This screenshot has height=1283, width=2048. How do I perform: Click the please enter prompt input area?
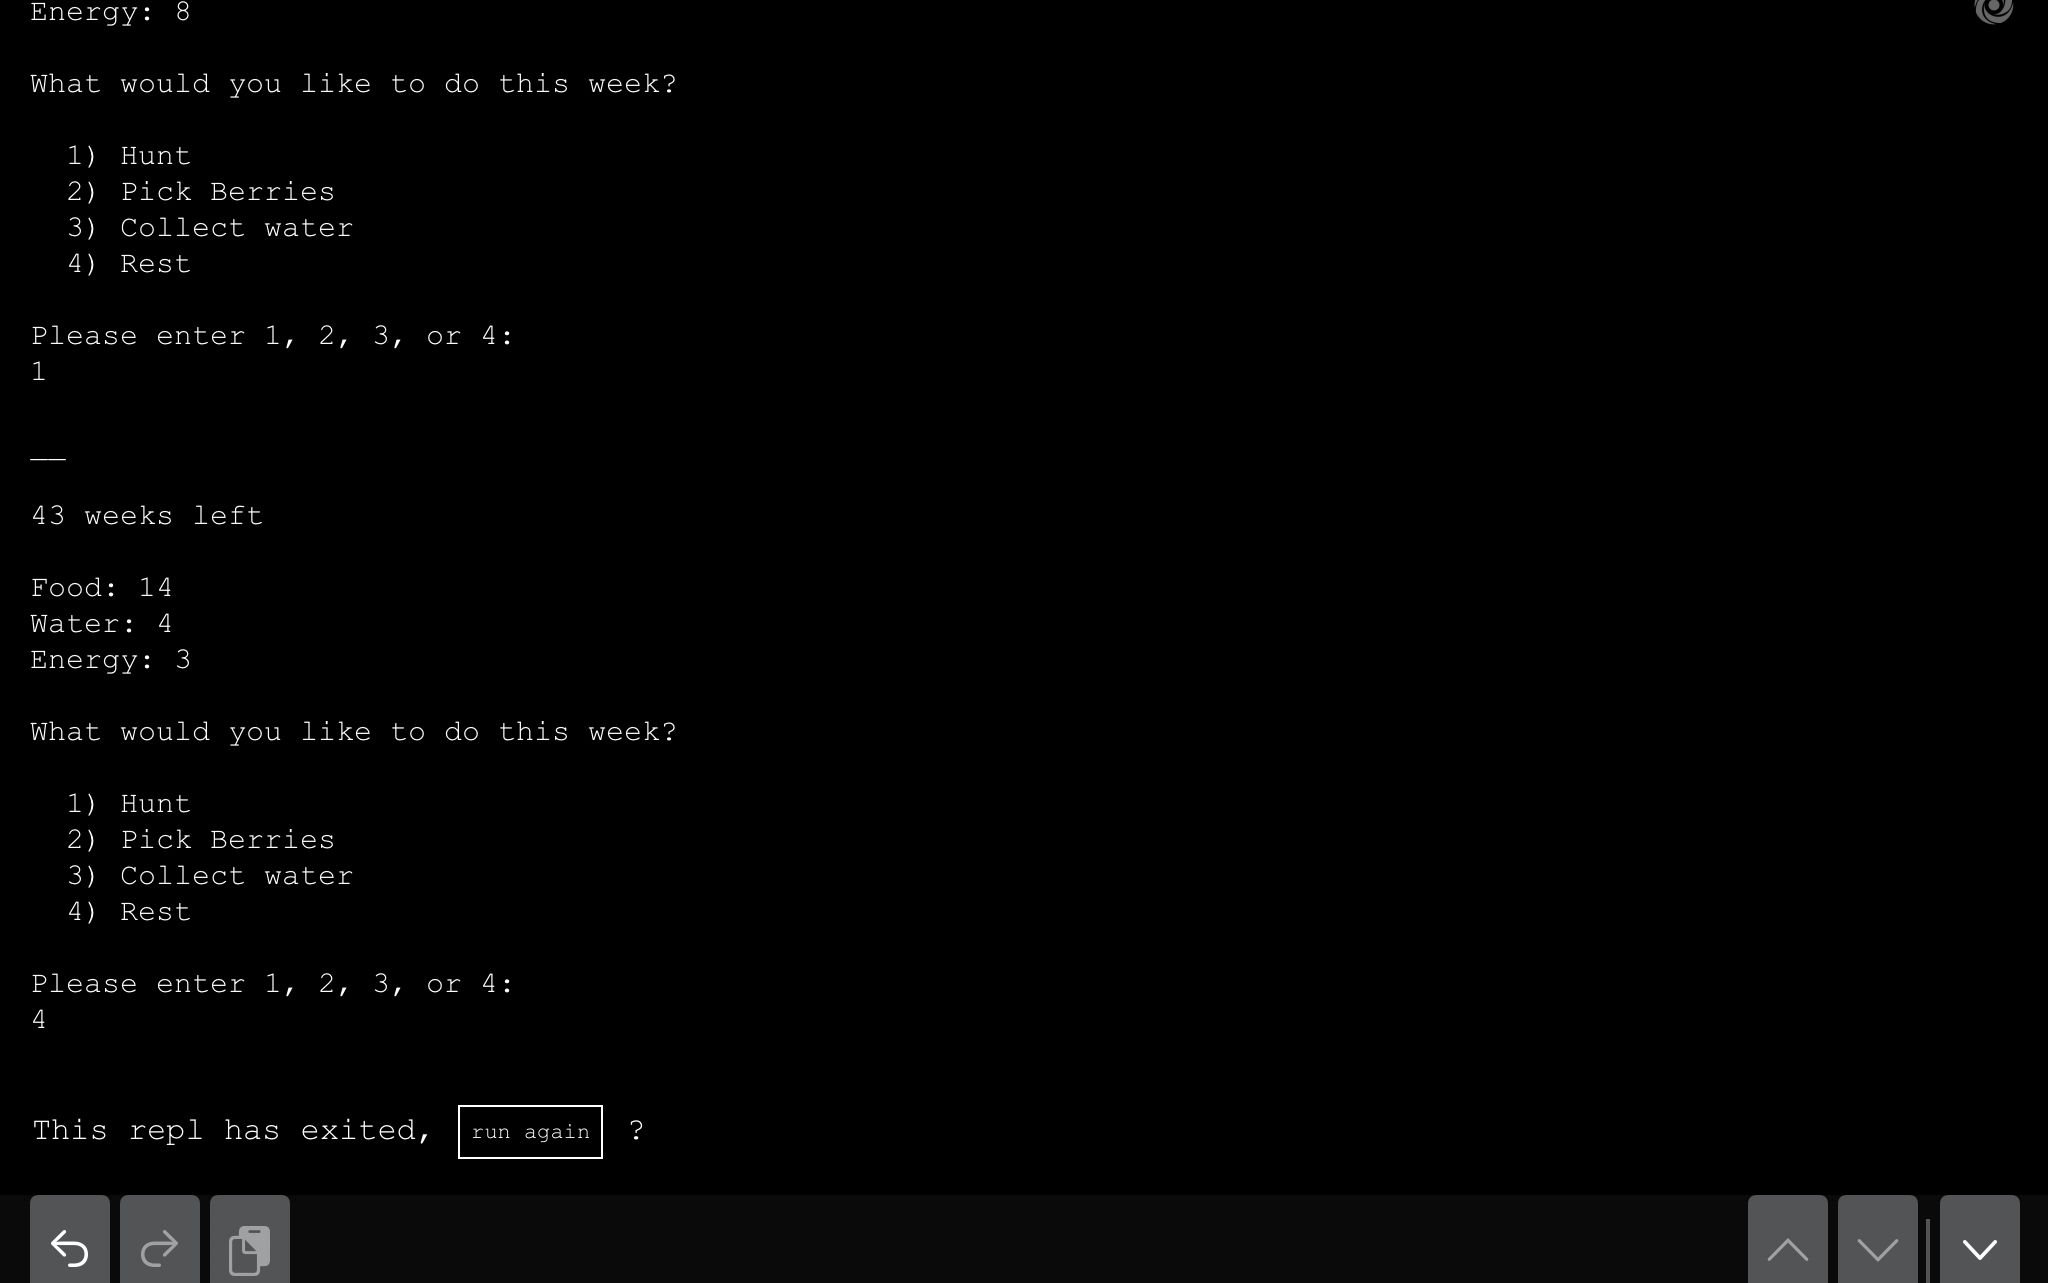[x=38, y=1018]
